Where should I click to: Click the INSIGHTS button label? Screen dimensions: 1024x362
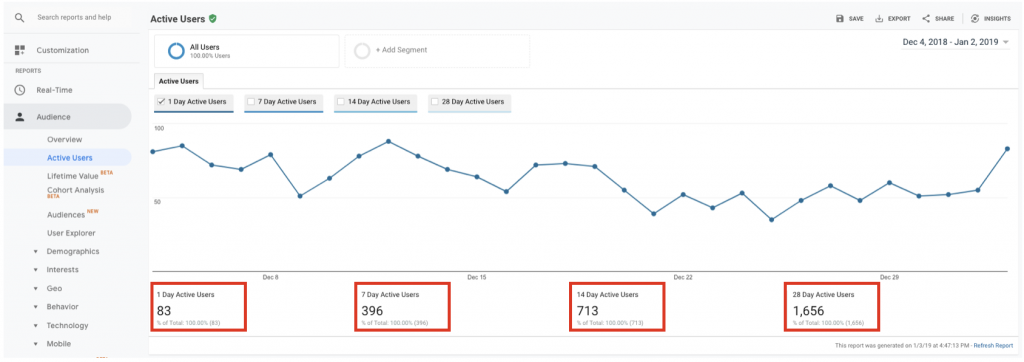[997, 19]
